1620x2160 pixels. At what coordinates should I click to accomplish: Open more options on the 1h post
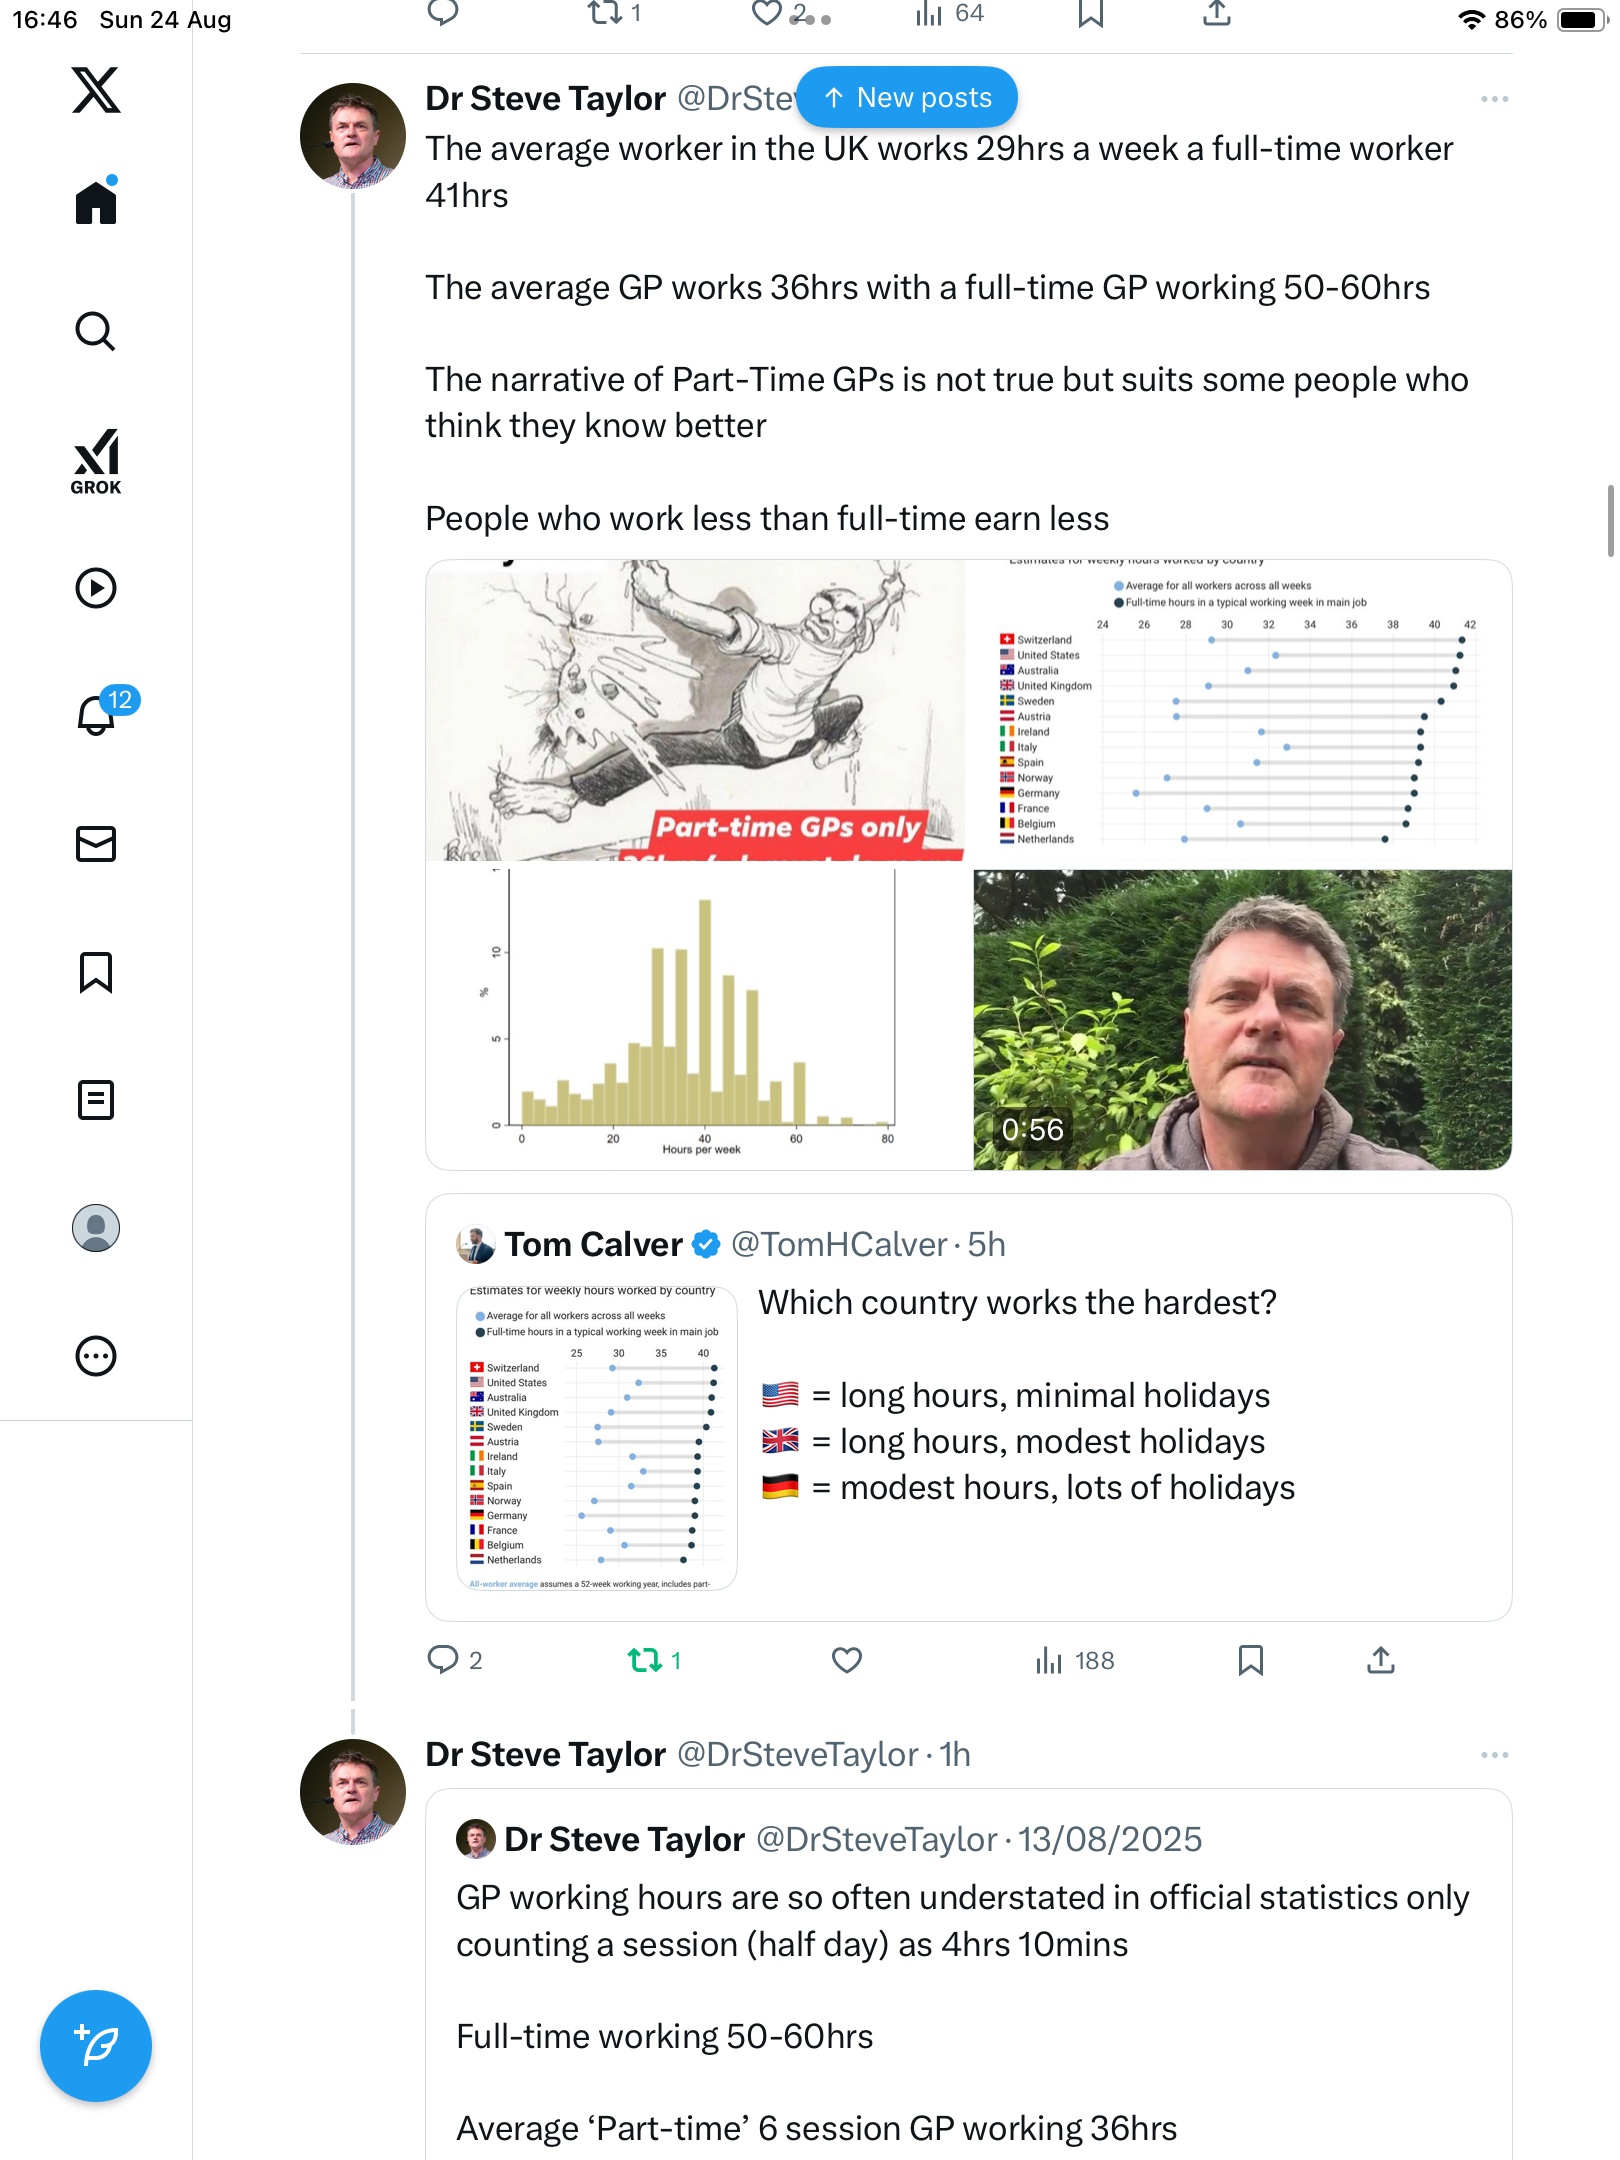[1494, 1755]
